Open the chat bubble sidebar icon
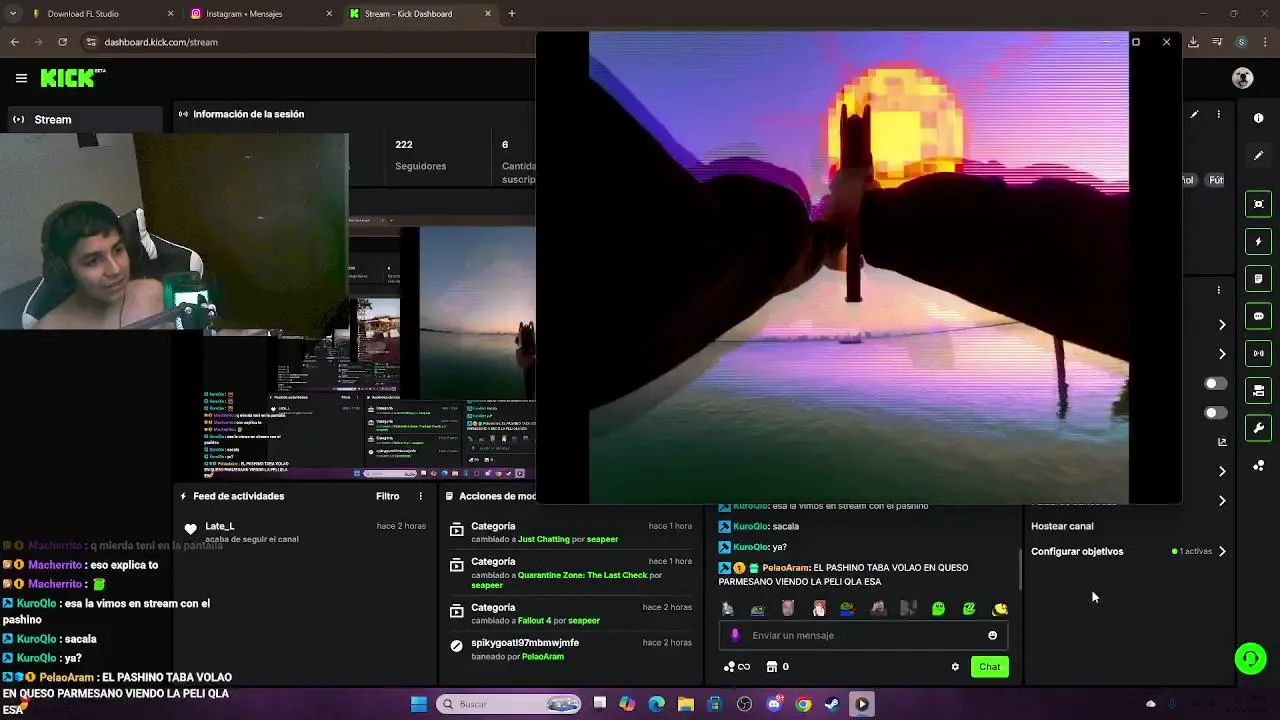This screenshot has height=720, width=1280. click(x=1258, y=316)
